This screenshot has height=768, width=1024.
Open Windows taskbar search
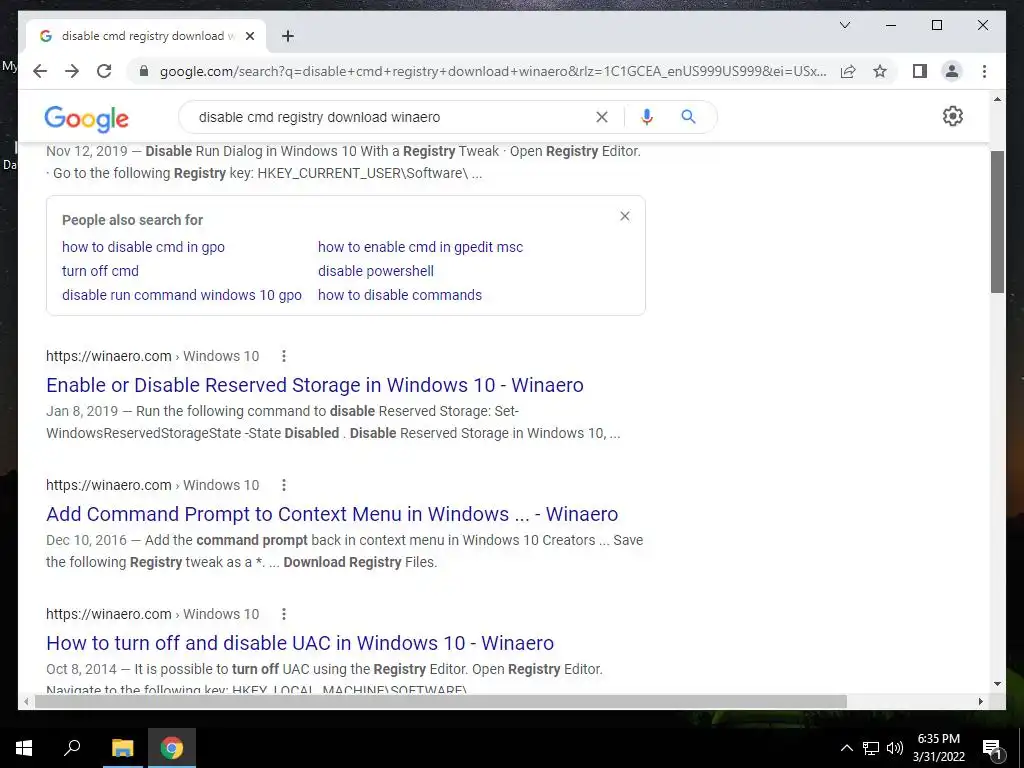[72, 748]
